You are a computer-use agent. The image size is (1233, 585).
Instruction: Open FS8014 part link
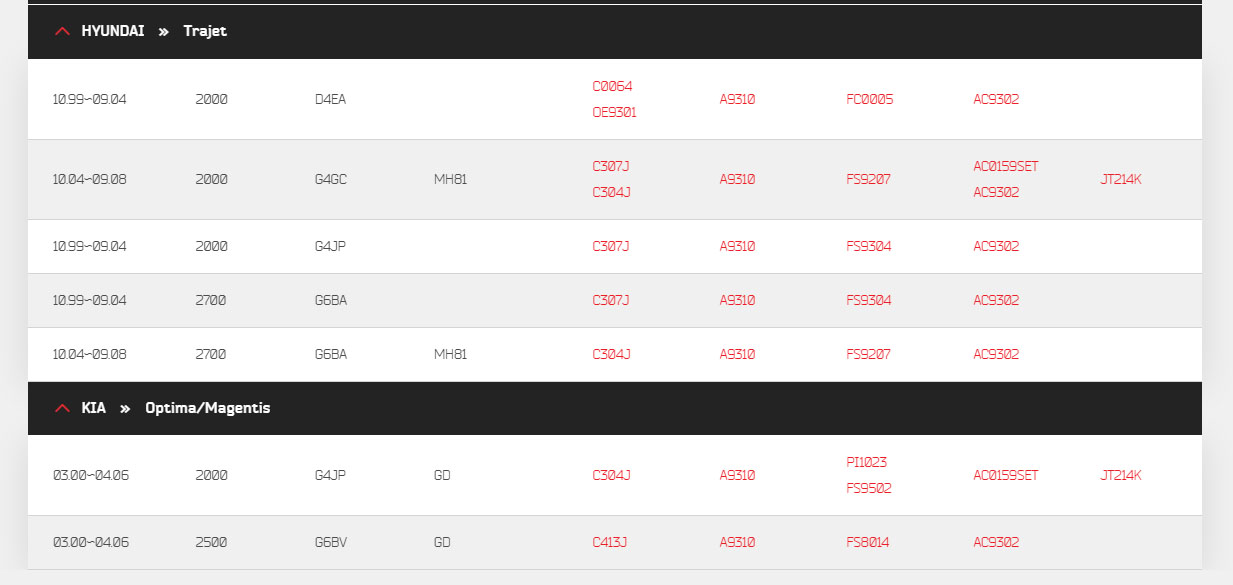(x=868, y=542)
